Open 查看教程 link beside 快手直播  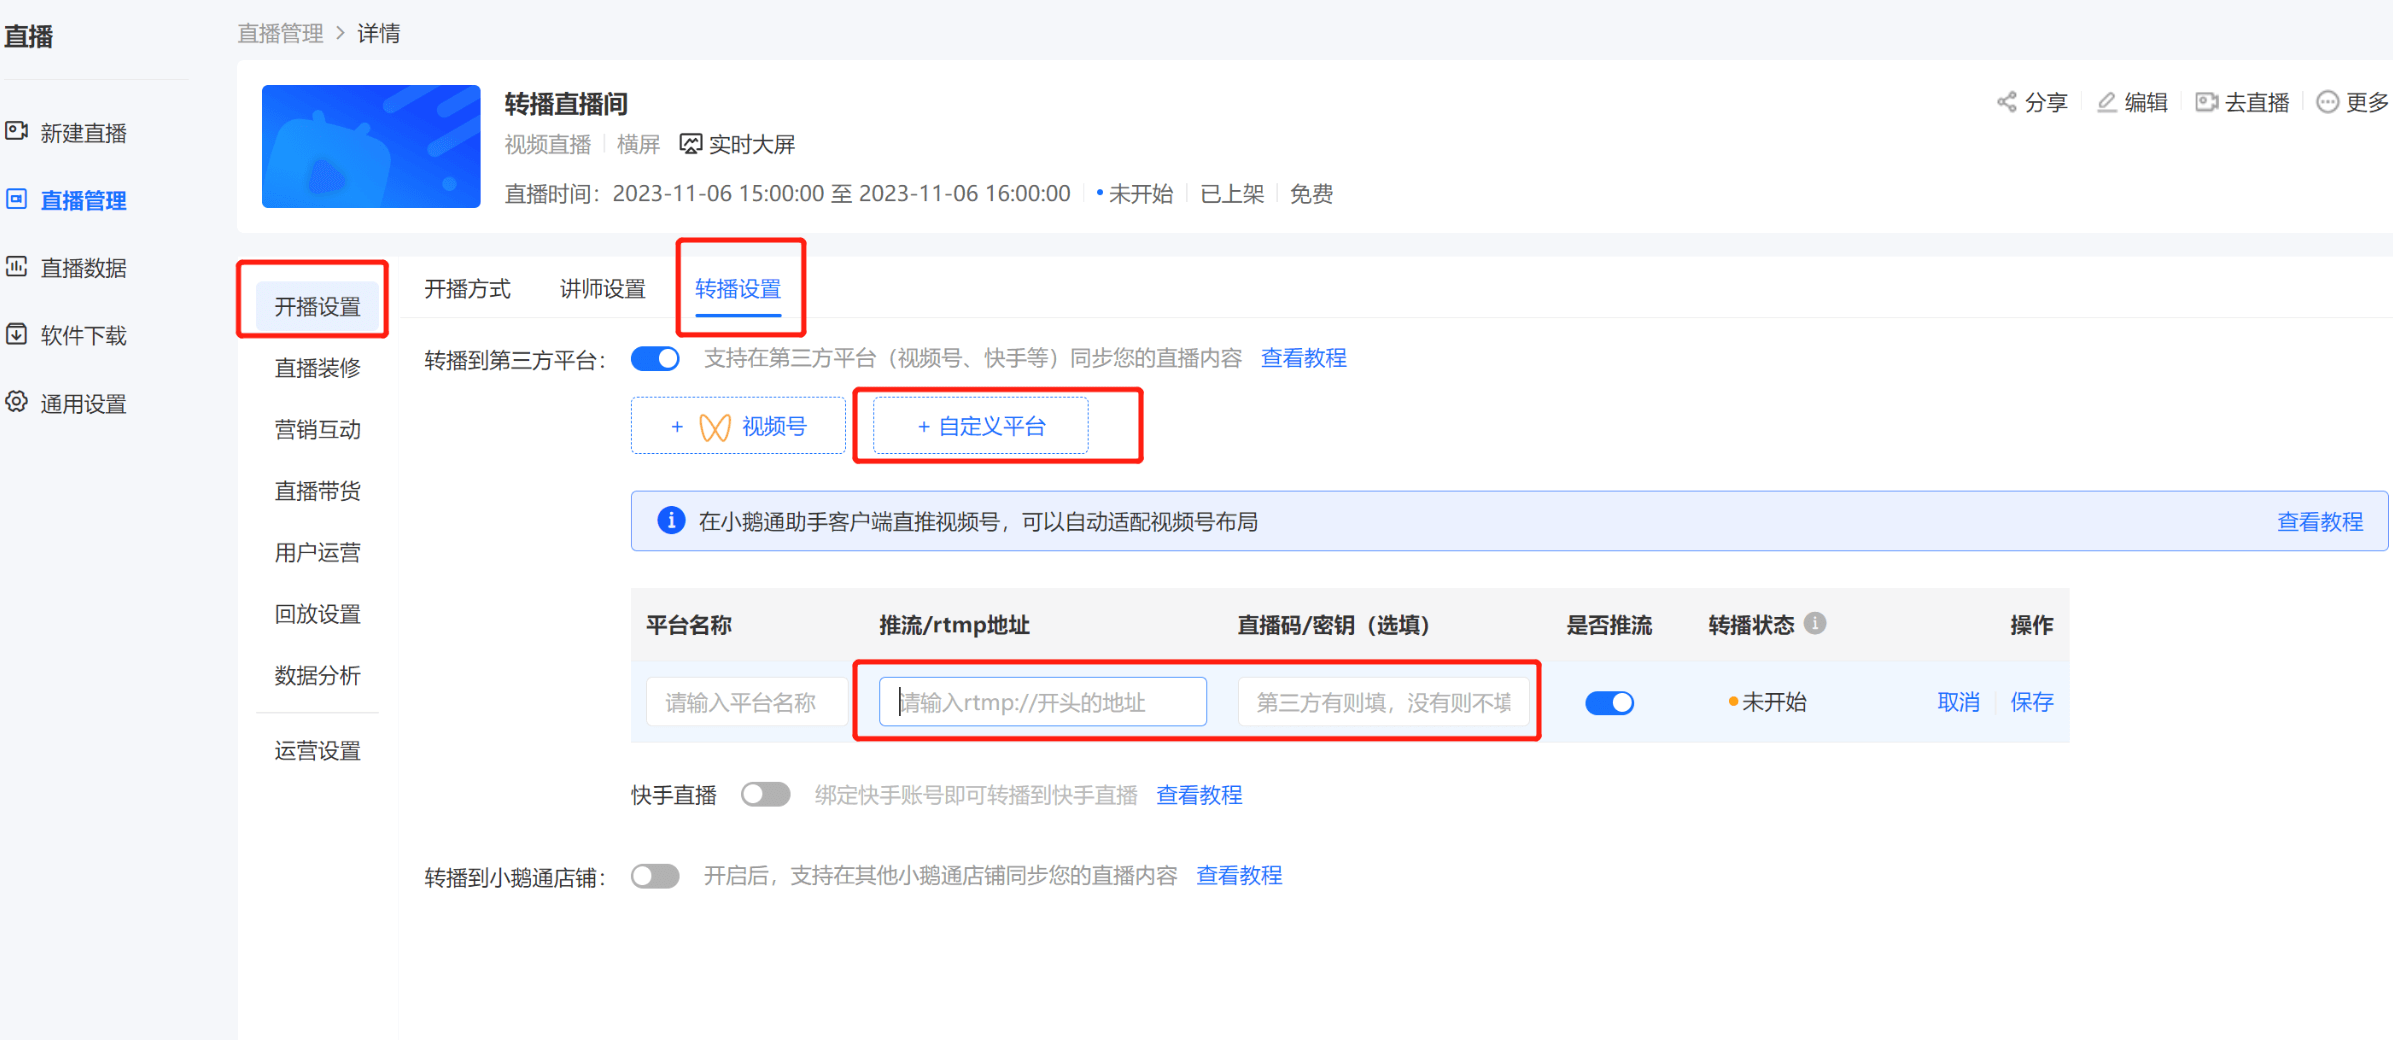(x=1199, y=795)
